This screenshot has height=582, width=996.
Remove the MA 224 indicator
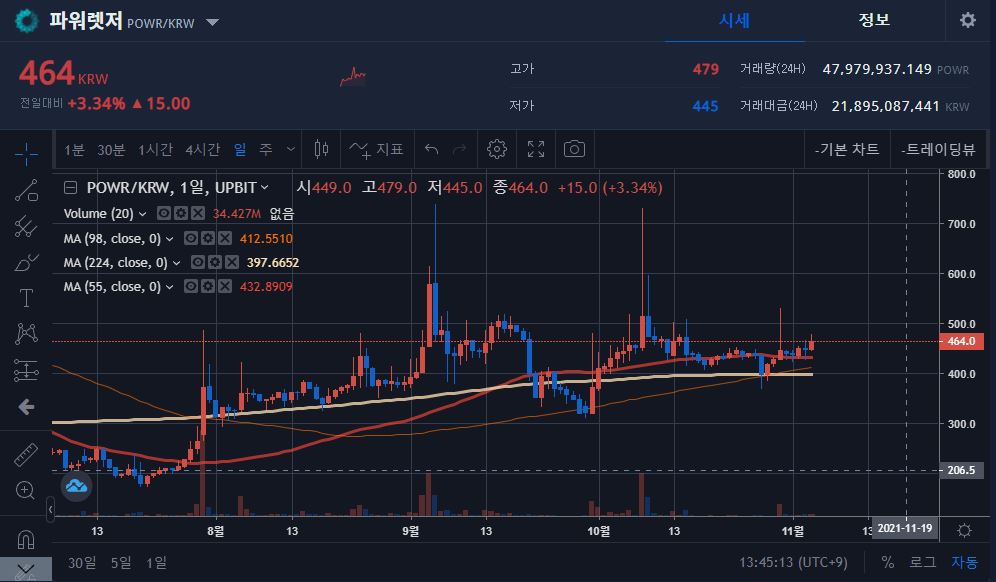point(232,262)
